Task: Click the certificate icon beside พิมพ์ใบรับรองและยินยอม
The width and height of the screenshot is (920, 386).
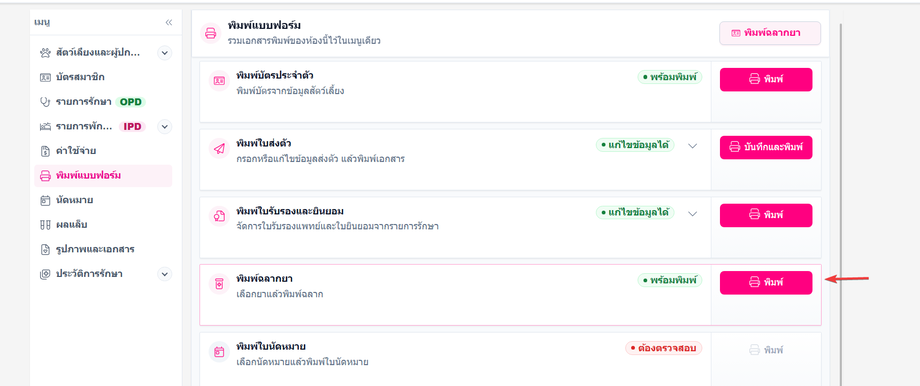Action: point(219,216)
